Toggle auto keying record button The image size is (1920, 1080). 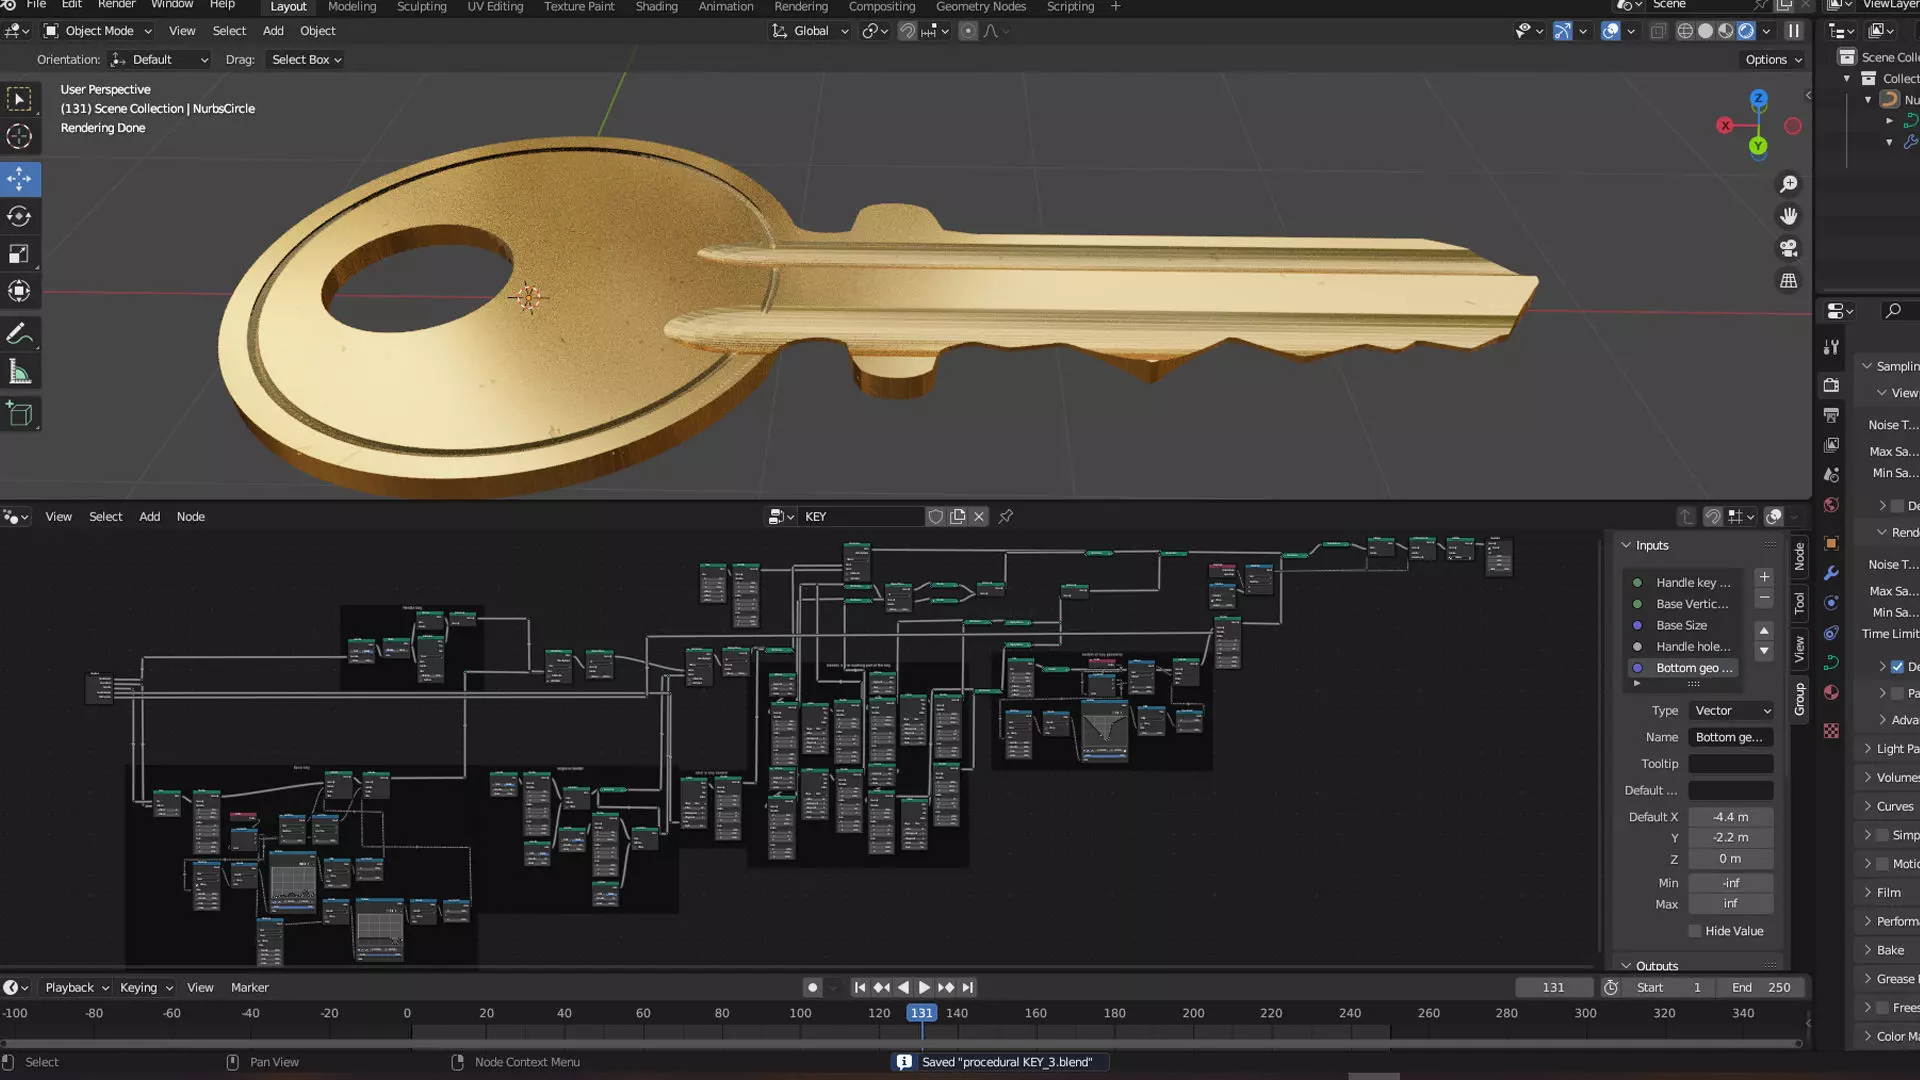(812, 988)
